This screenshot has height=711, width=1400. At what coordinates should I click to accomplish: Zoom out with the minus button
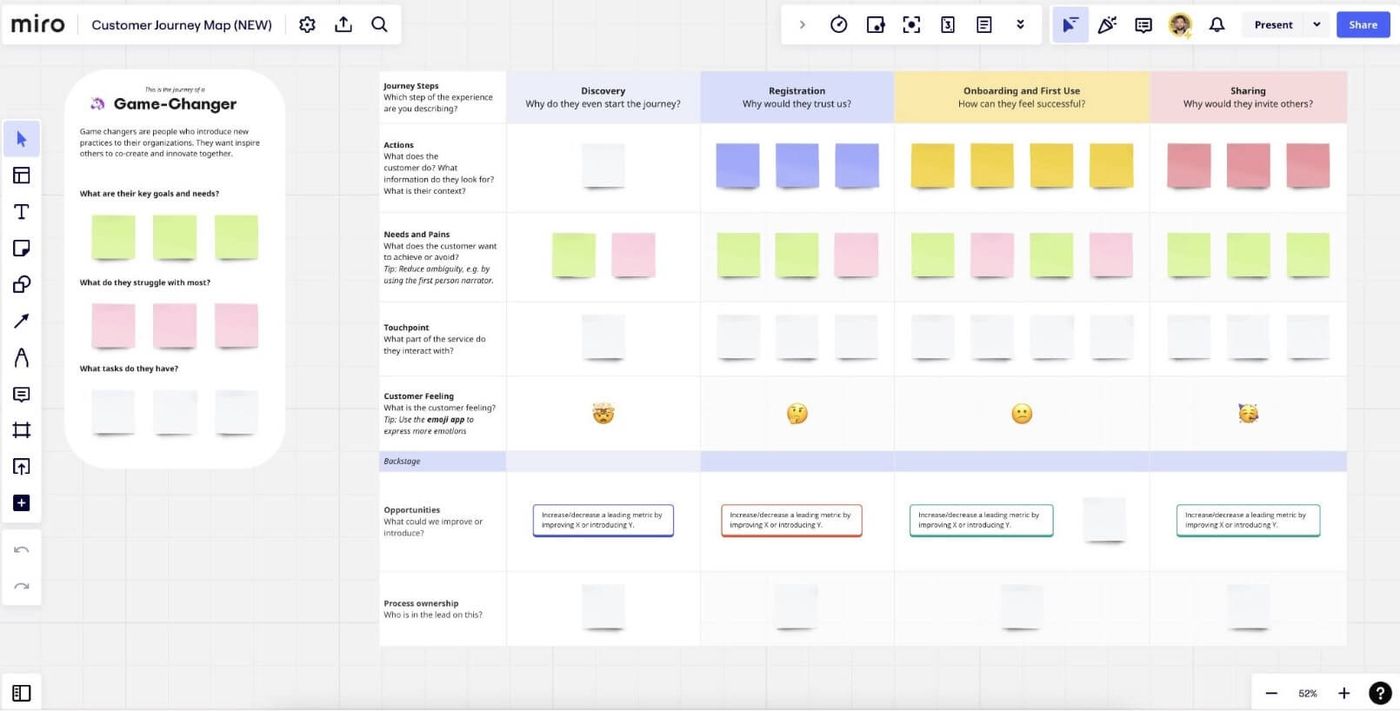[x=1271, y=693]
